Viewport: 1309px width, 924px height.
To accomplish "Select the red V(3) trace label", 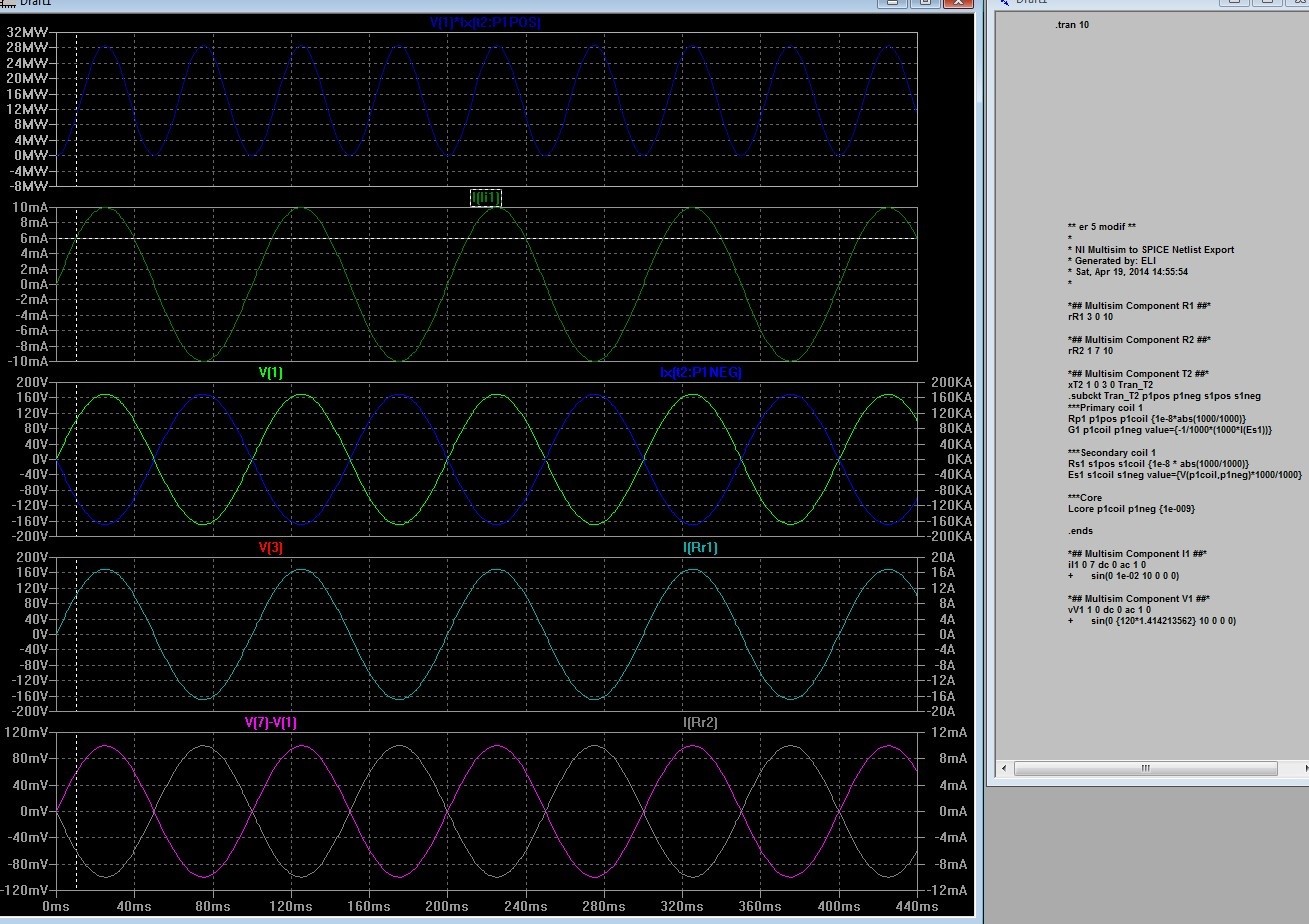I will [270, 548].
